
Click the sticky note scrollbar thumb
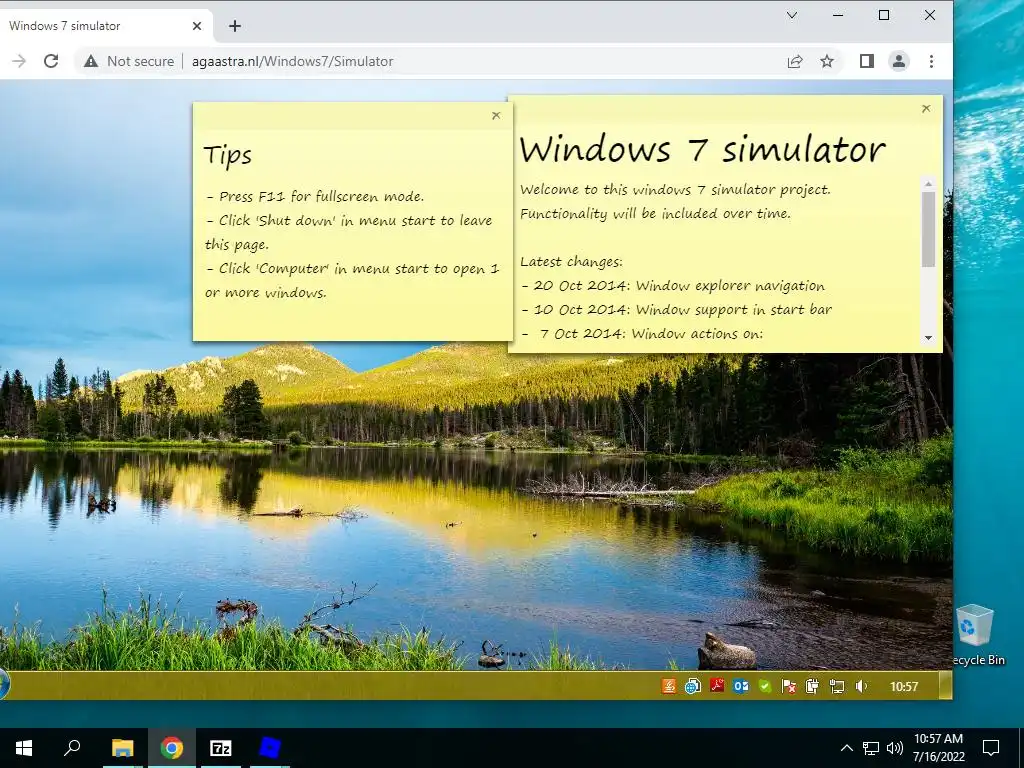[928, 229]
